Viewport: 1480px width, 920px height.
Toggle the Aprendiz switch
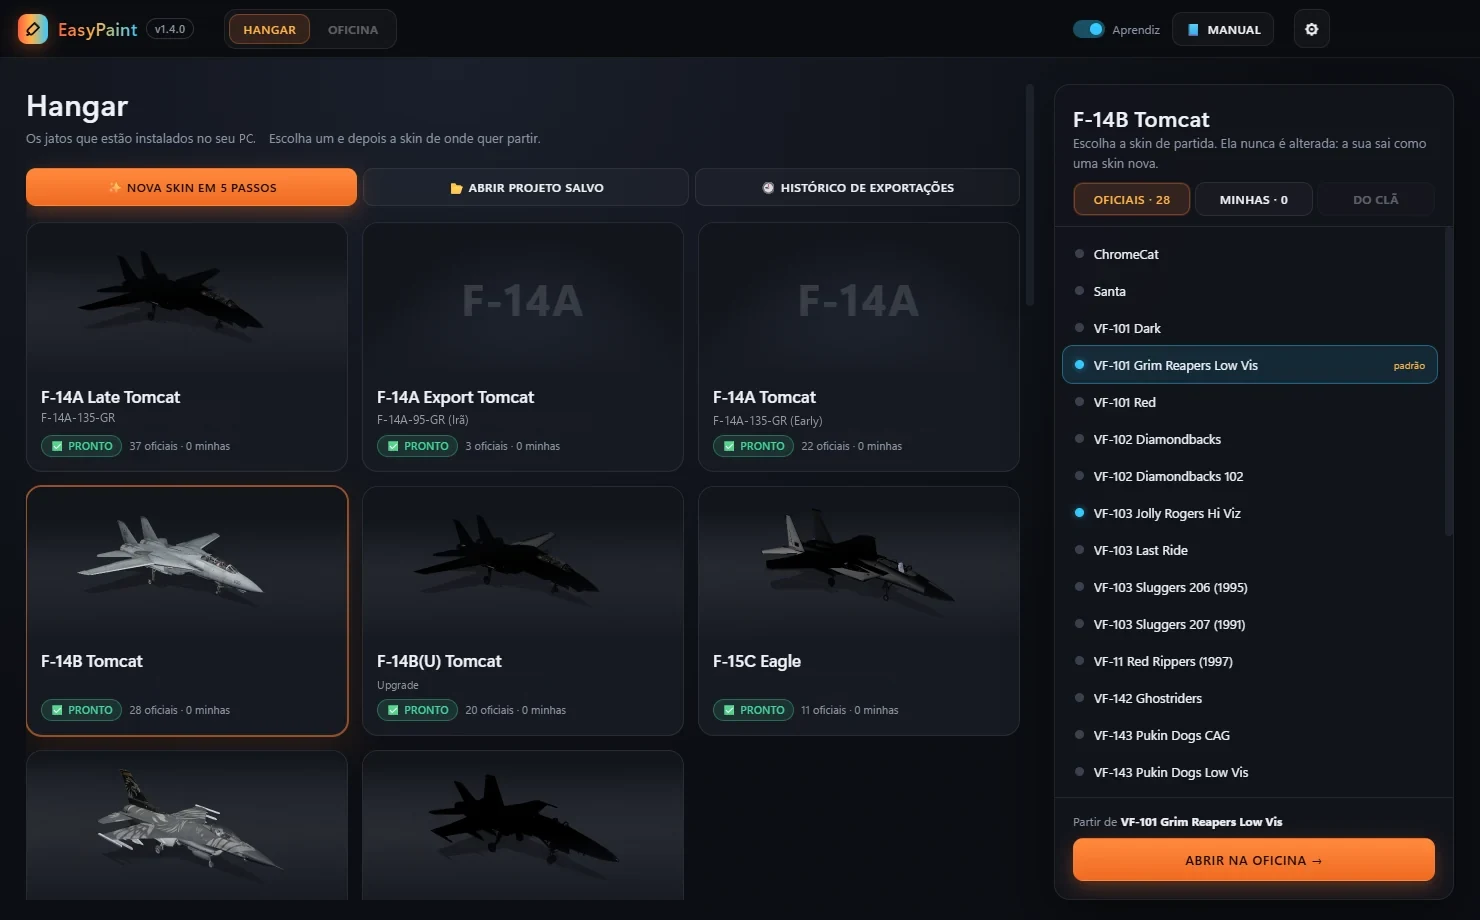click(x=1088, y=29)
